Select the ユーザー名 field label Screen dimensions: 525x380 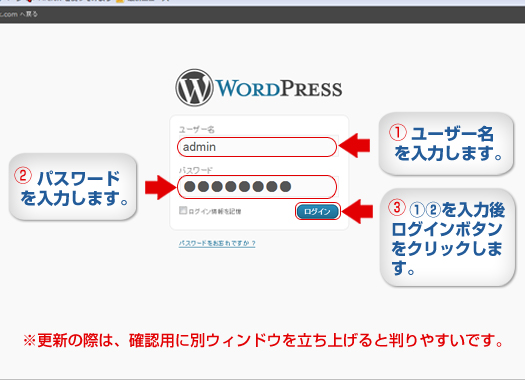point(197,130)
